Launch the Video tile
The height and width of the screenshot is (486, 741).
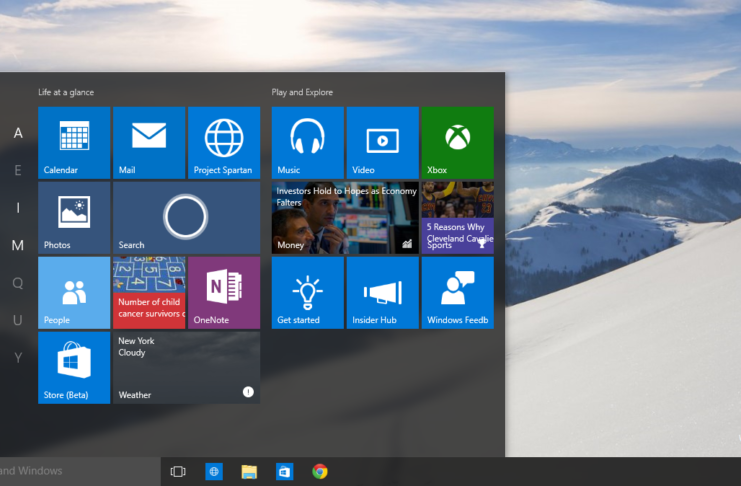click(x=382, y=142)
